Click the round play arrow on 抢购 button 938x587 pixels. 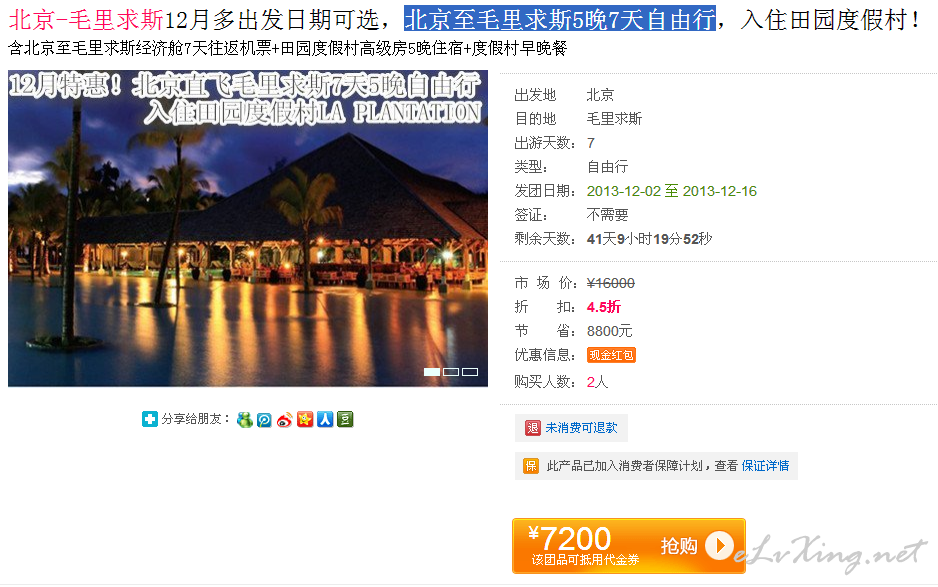point(719,546)
